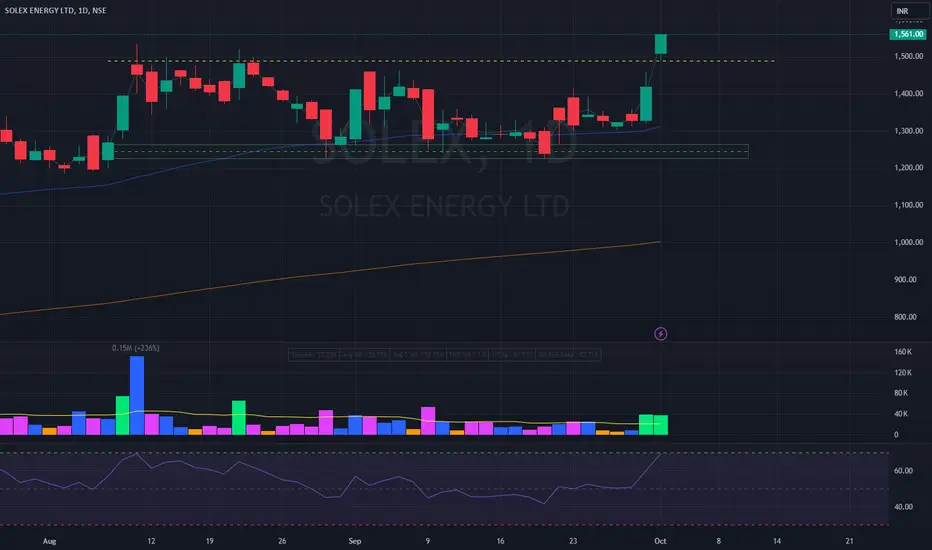Click the 60.00 RSI axis label
The height and width of the screenshot is (550, 932).
[x=903, y=471]
